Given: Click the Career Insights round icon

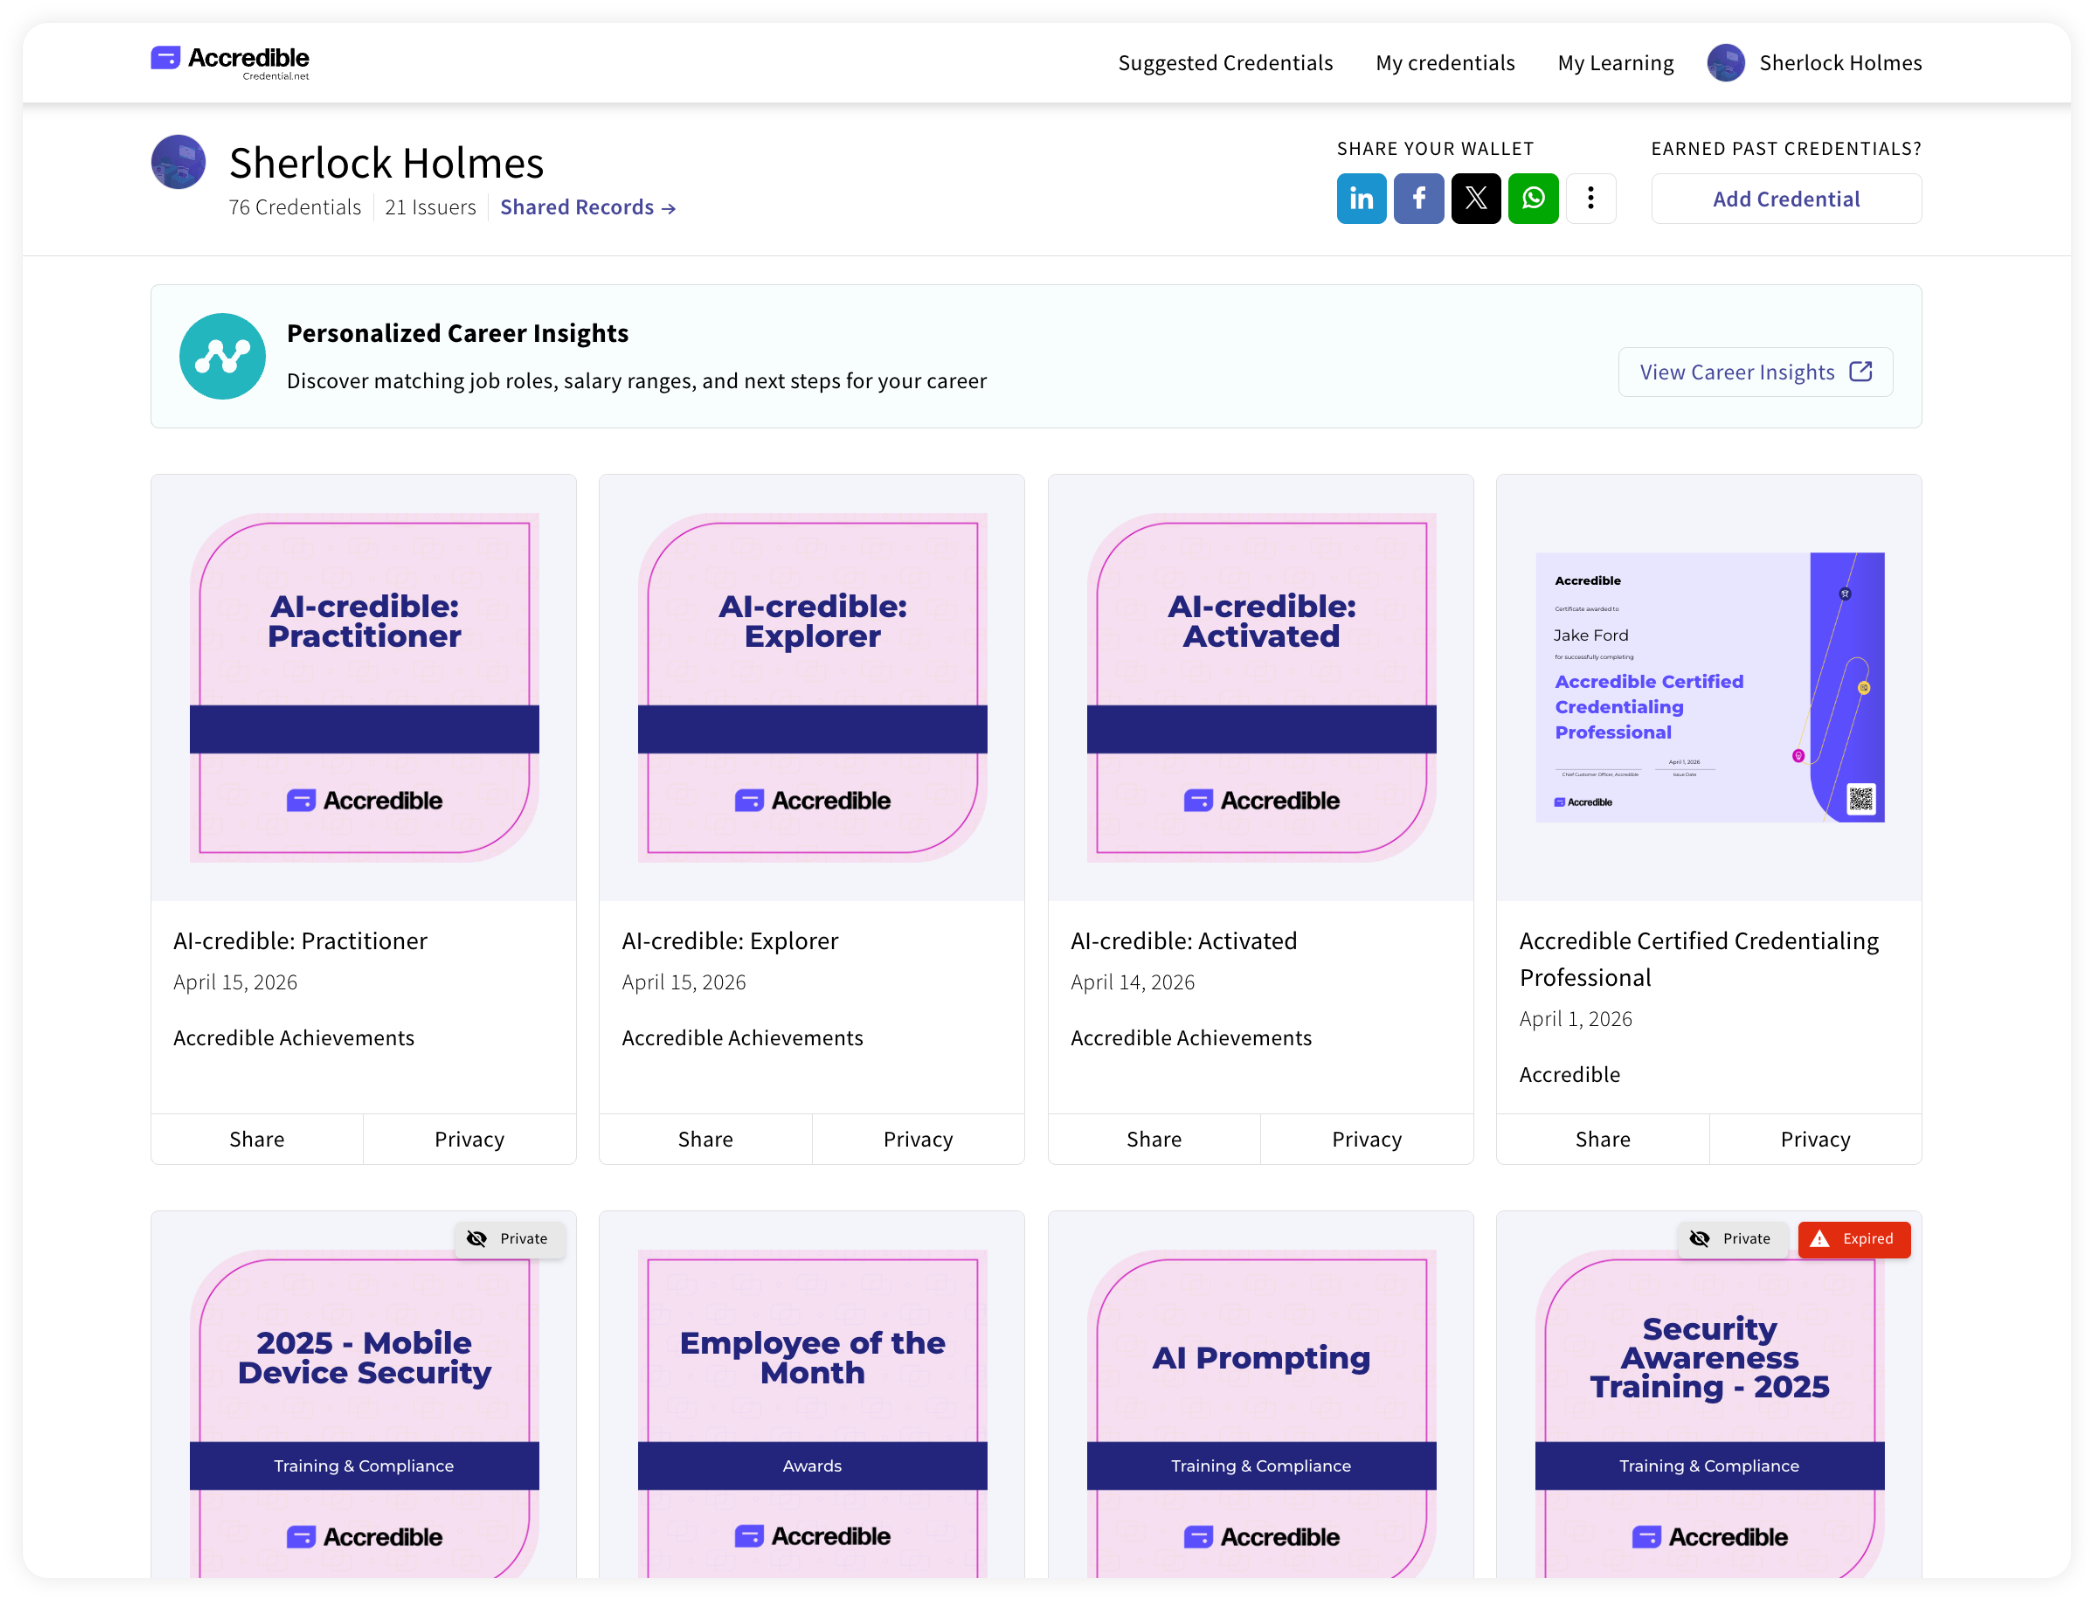Looking at the screenshot, I should click(222, 356).
